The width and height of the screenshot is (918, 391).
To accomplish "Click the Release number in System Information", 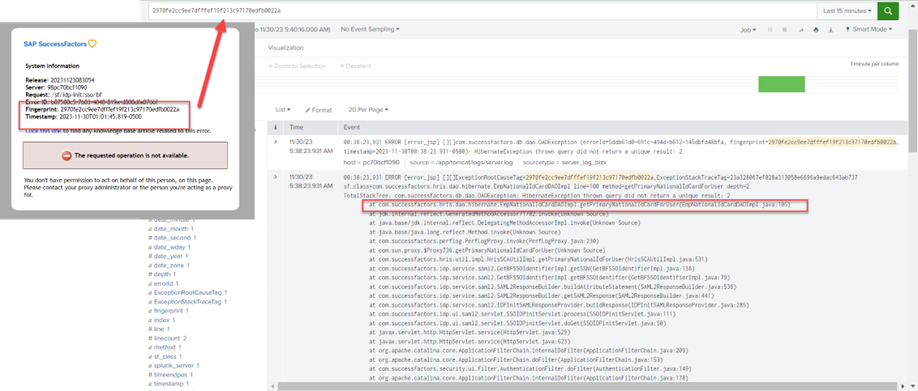I will tap(71, 80).
